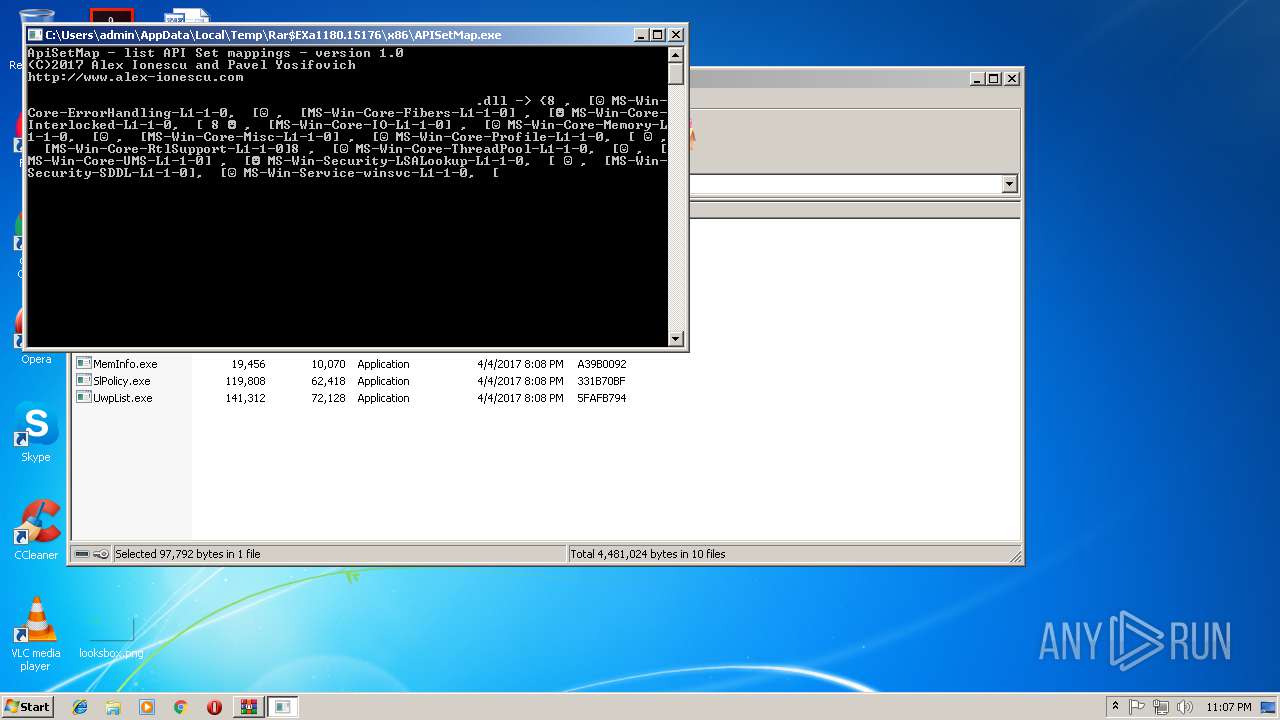The height and width of the screenshot is (720, 1280).
Task: Open the VLC media player shortcut
Action: click(x=36, y=634)
